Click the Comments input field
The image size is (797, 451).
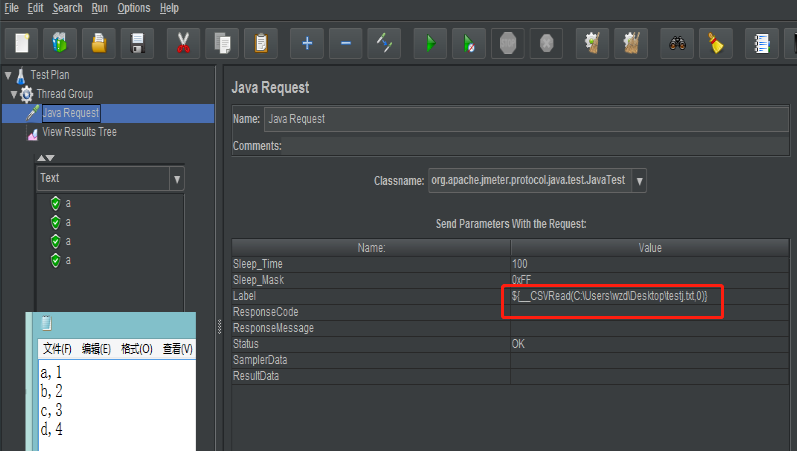click(x=535, y=146)
